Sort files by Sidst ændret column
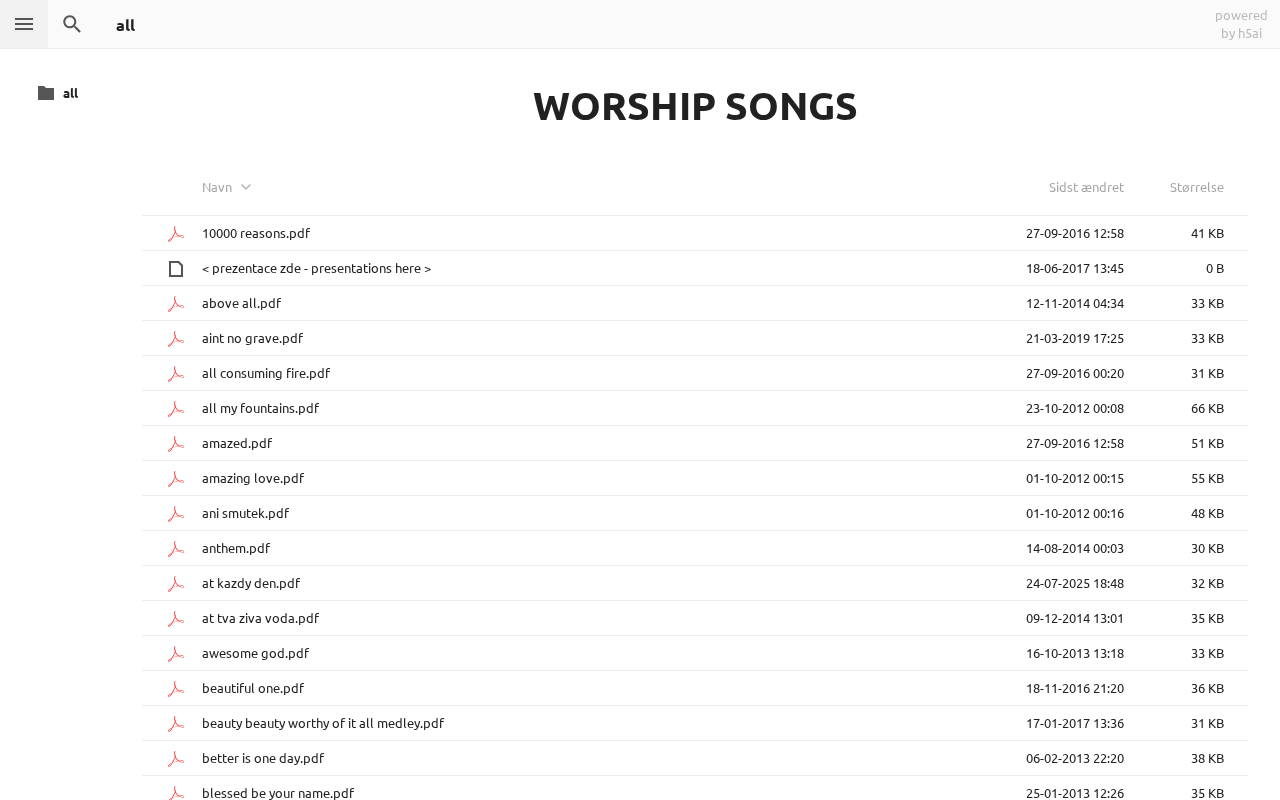Viewport: 1280px width, 800px height. pos(1086,187)
